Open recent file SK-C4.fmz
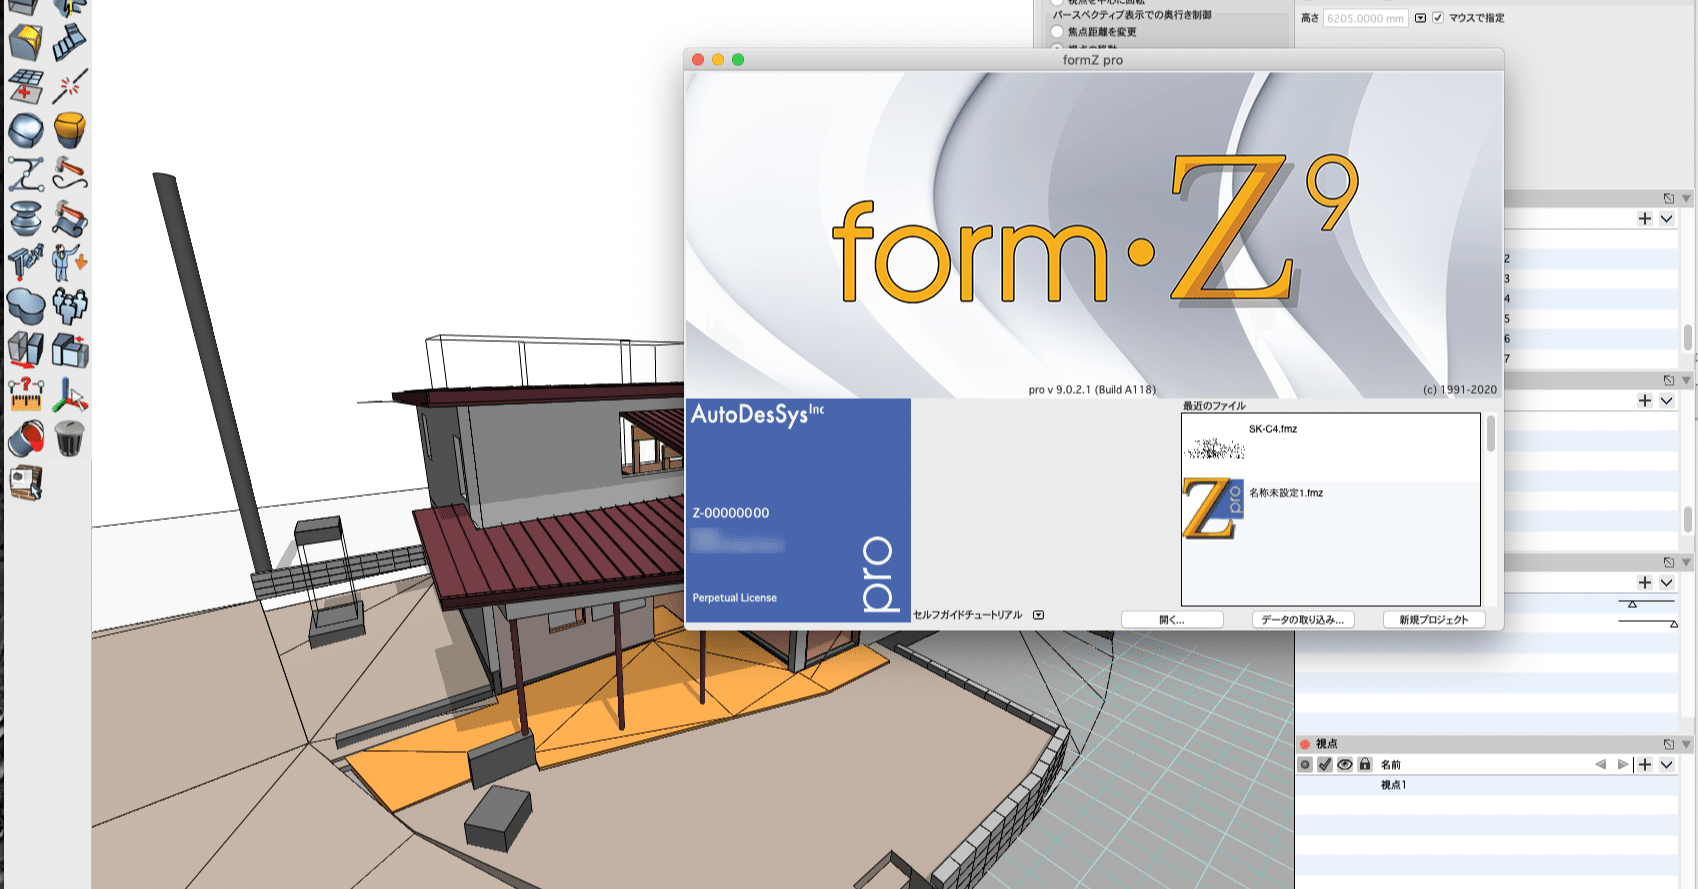Viewport: 1698px width, 889px height. coord(1273,429)
